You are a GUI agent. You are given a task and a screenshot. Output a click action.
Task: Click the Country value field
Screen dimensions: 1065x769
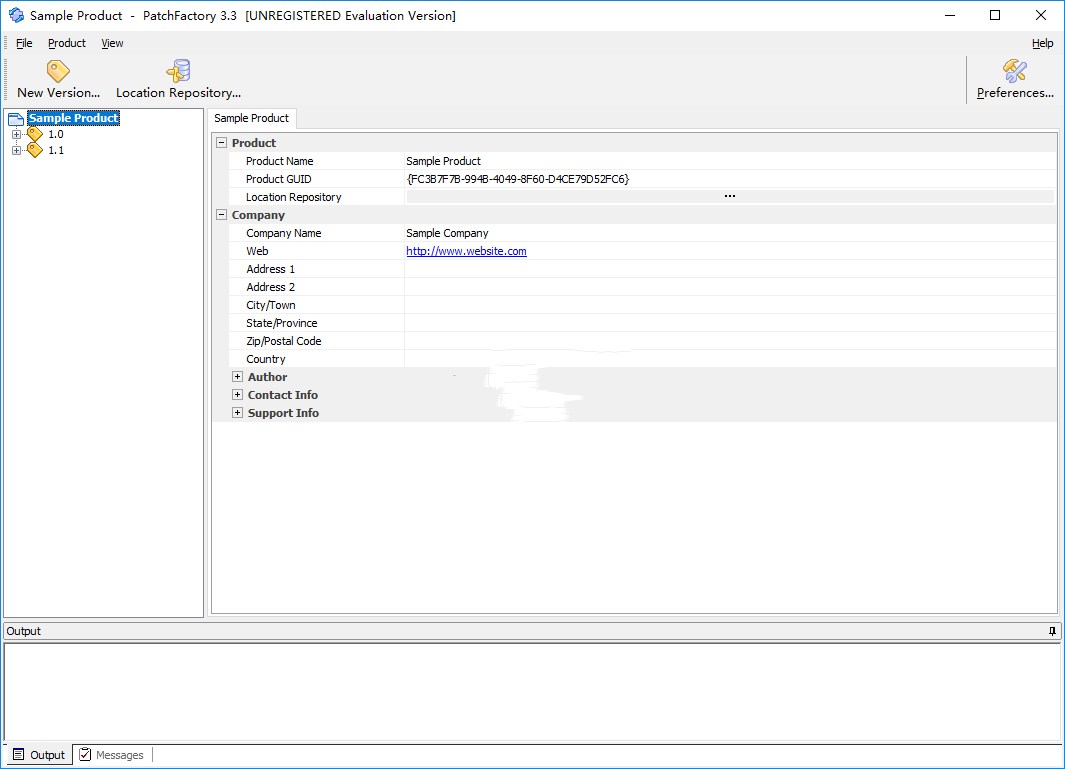click(730, 359)
